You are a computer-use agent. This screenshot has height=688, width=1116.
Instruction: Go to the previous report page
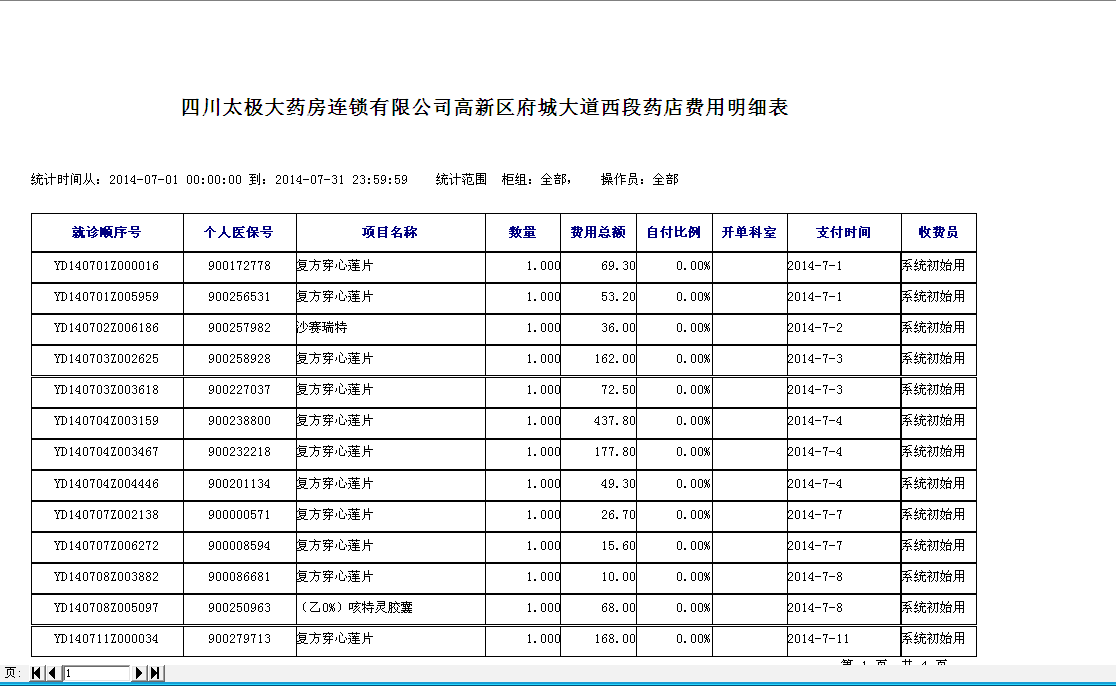coord(52,672)
